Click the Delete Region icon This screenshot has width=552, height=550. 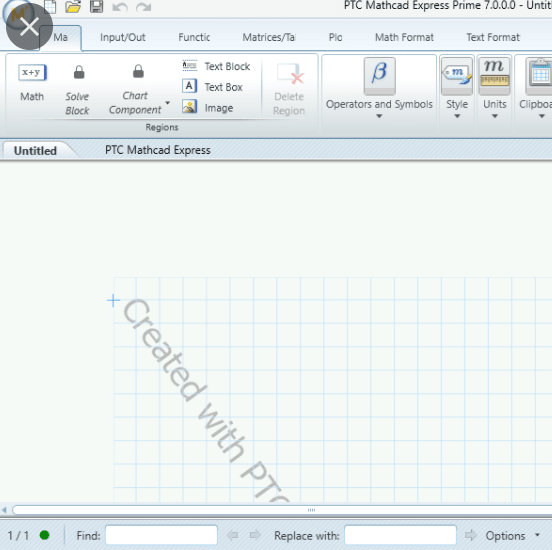click(290, 74)
